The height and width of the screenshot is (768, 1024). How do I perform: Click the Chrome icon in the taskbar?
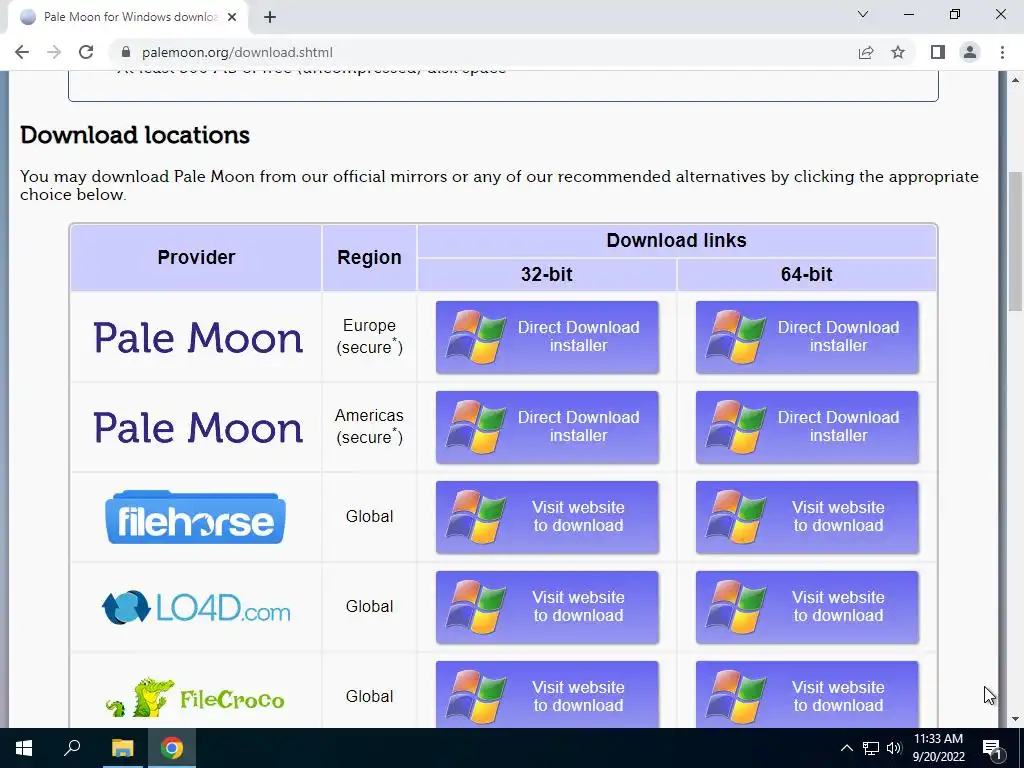[x=172, y=748]
